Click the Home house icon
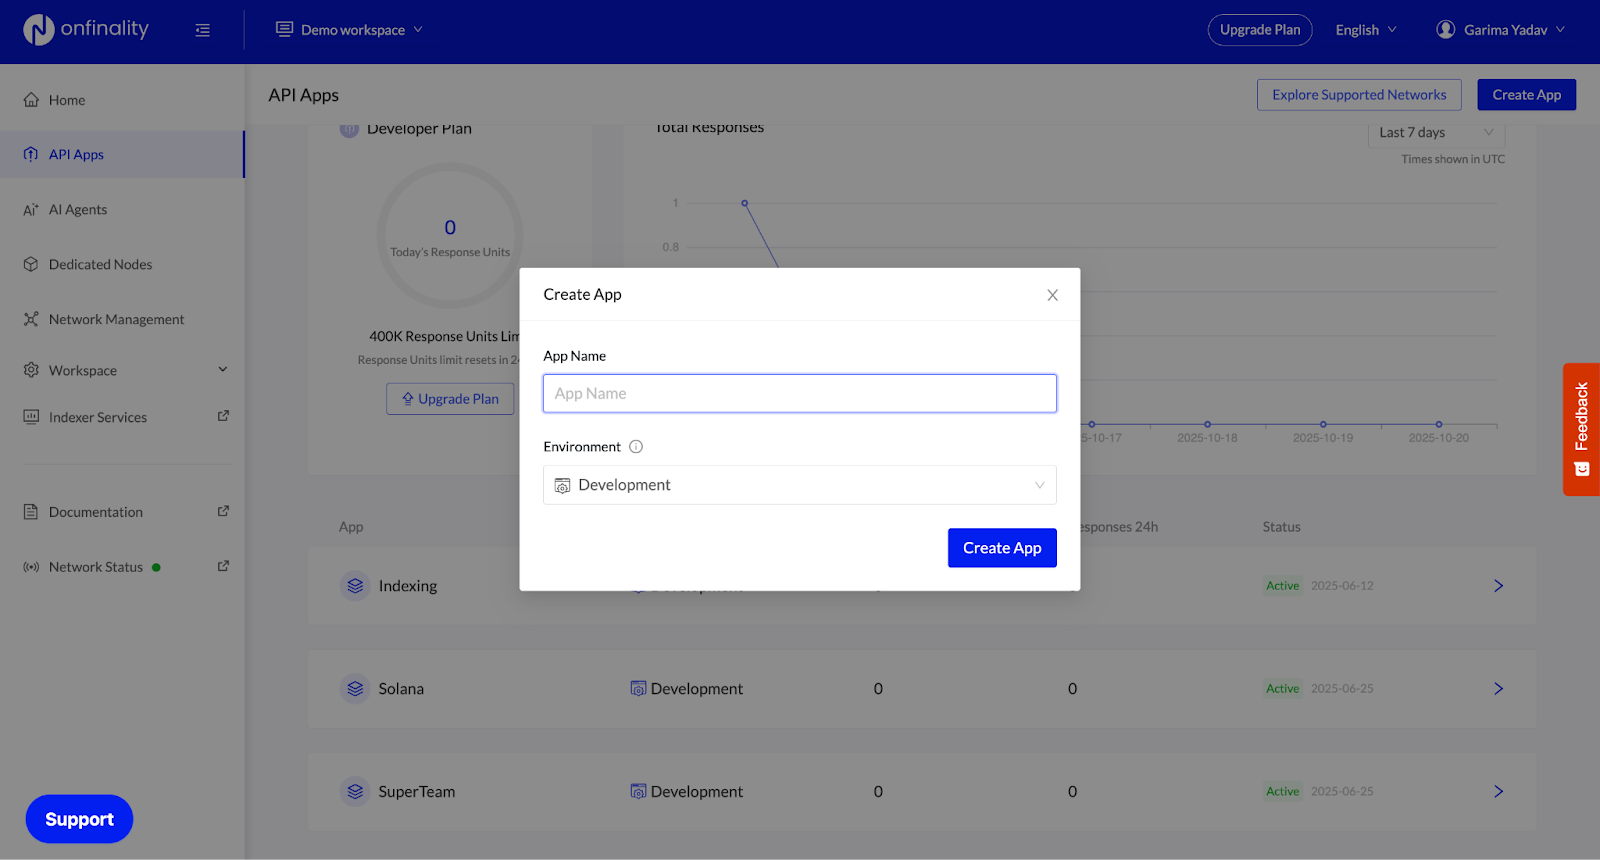The width and height of the screenshot is (1600, 860). pos(31,100)
